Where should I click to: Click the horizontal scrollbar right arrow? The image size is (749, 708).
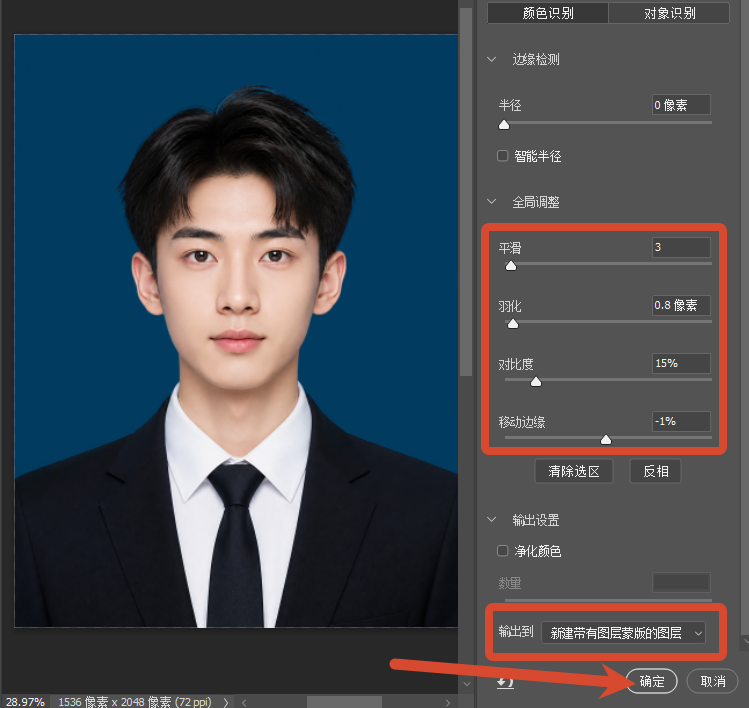pos(448,702)
